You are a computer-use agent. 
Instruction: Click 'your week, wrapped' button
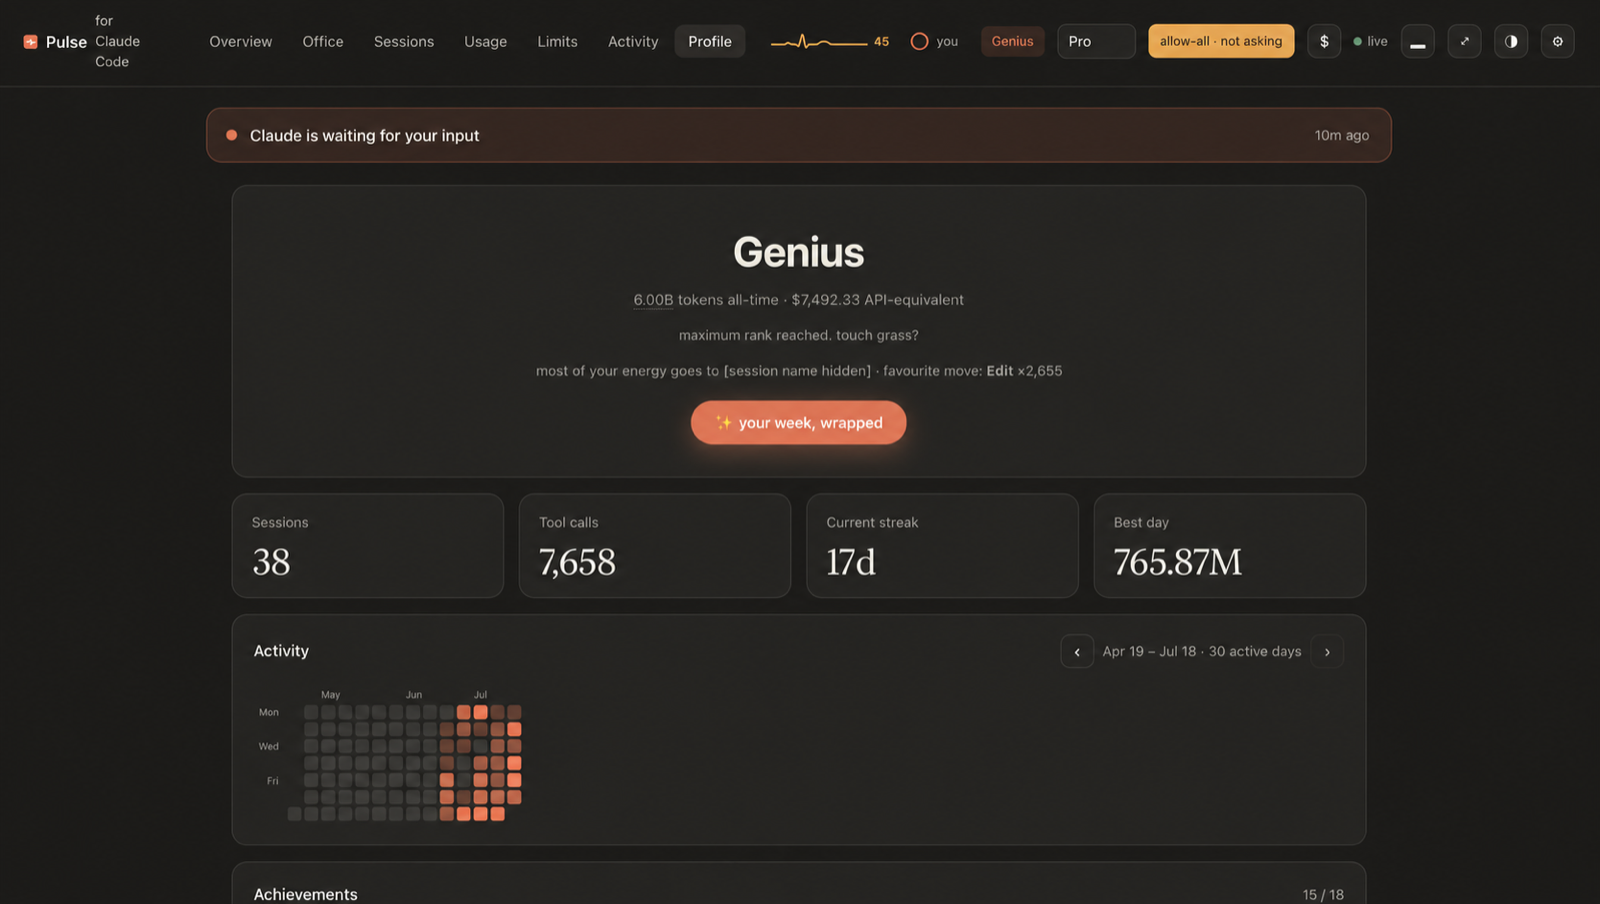click(x=799, y=423)
